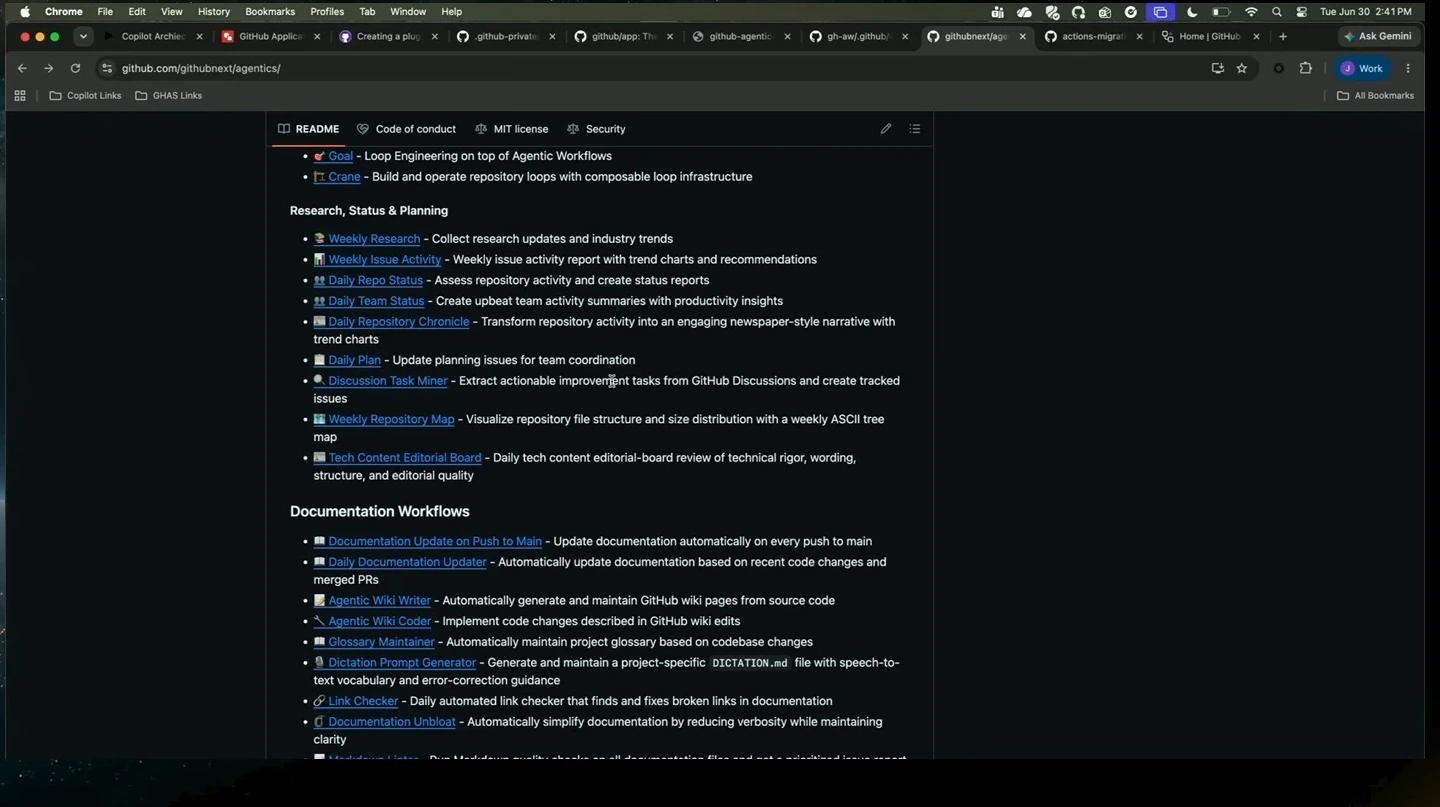Open the Tech Content Editorial Board link
Image resolution: width=1440 pixels, height=807 pixels.
405,458
